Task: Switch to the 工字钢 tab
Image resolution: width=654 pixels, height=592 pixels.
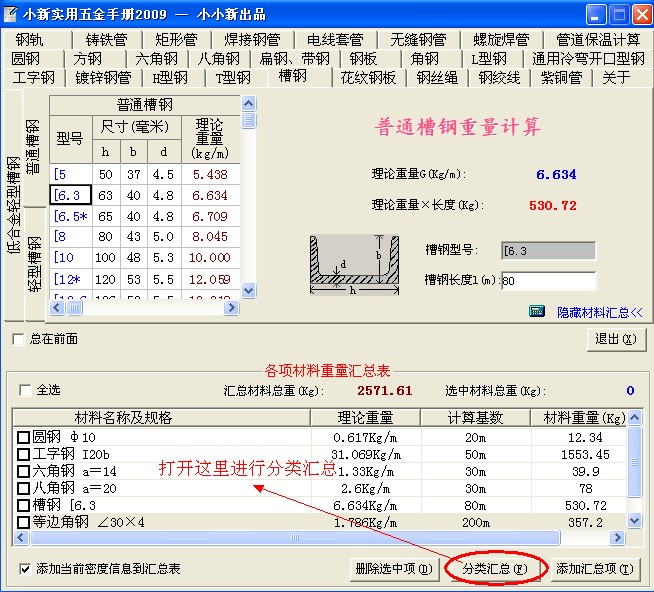Action: [33, 78]
